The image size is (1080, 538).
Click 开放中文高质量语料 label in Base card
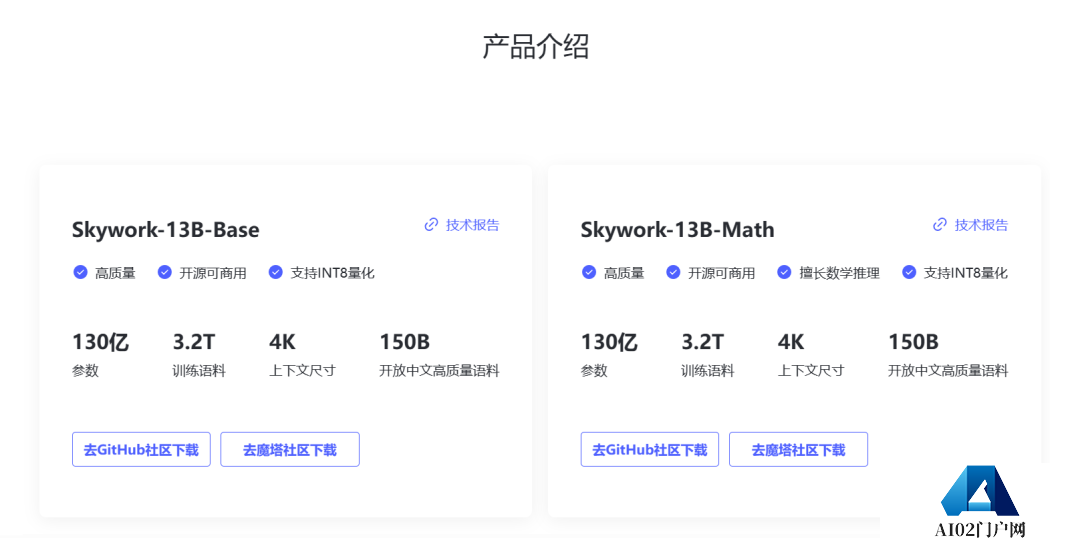click(x=439, y=371)
